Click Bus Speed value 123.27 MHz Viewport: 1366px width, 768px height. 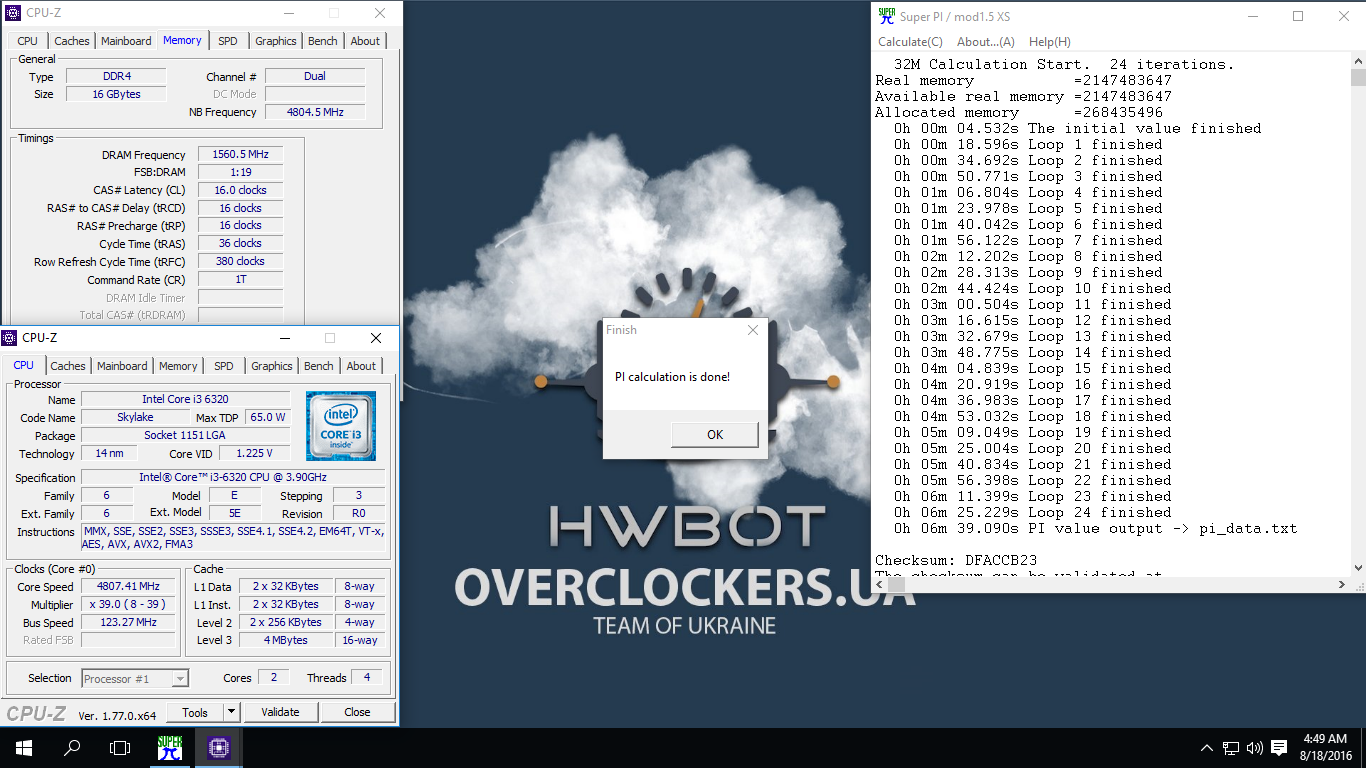(x=128, y=623)
